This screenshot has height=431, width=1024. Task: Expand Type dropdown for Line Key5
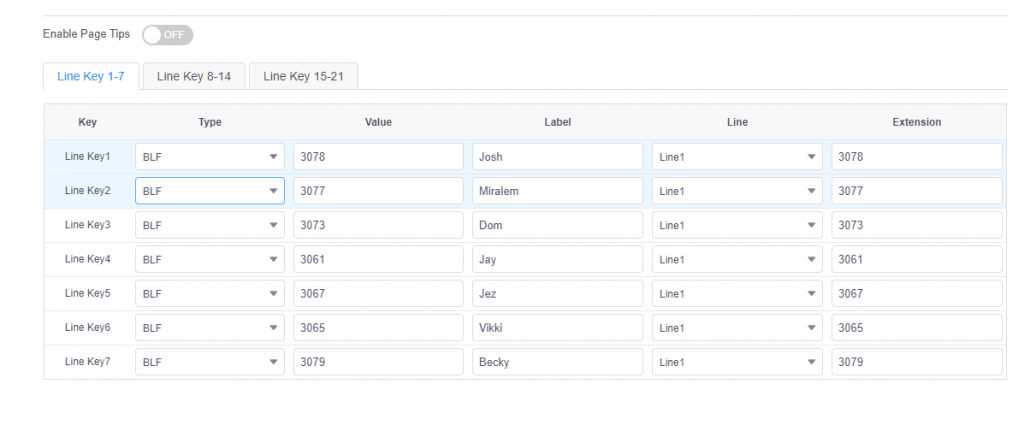pyautogui.click(x=210, y=293)
